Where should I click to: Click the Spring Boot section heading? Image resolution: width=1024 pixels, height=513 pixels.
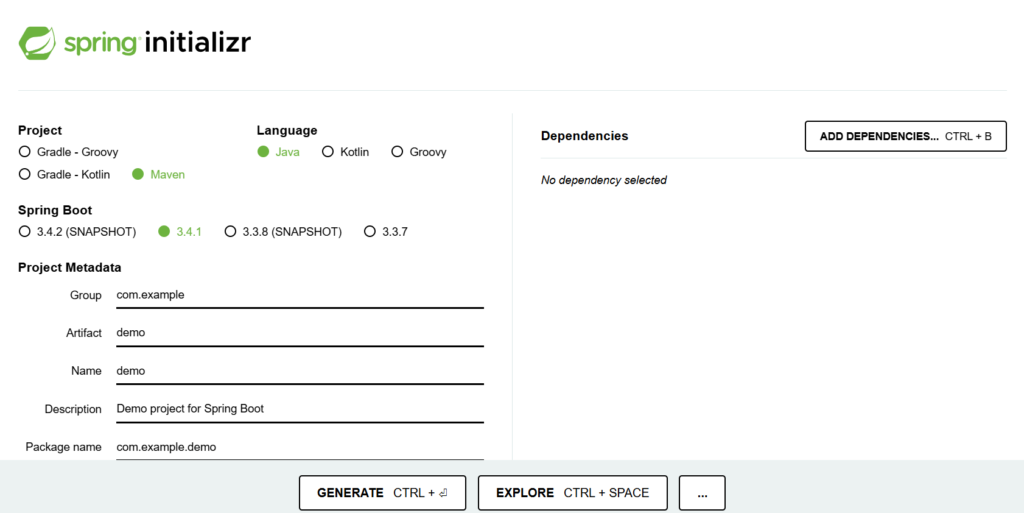point(55,210)
